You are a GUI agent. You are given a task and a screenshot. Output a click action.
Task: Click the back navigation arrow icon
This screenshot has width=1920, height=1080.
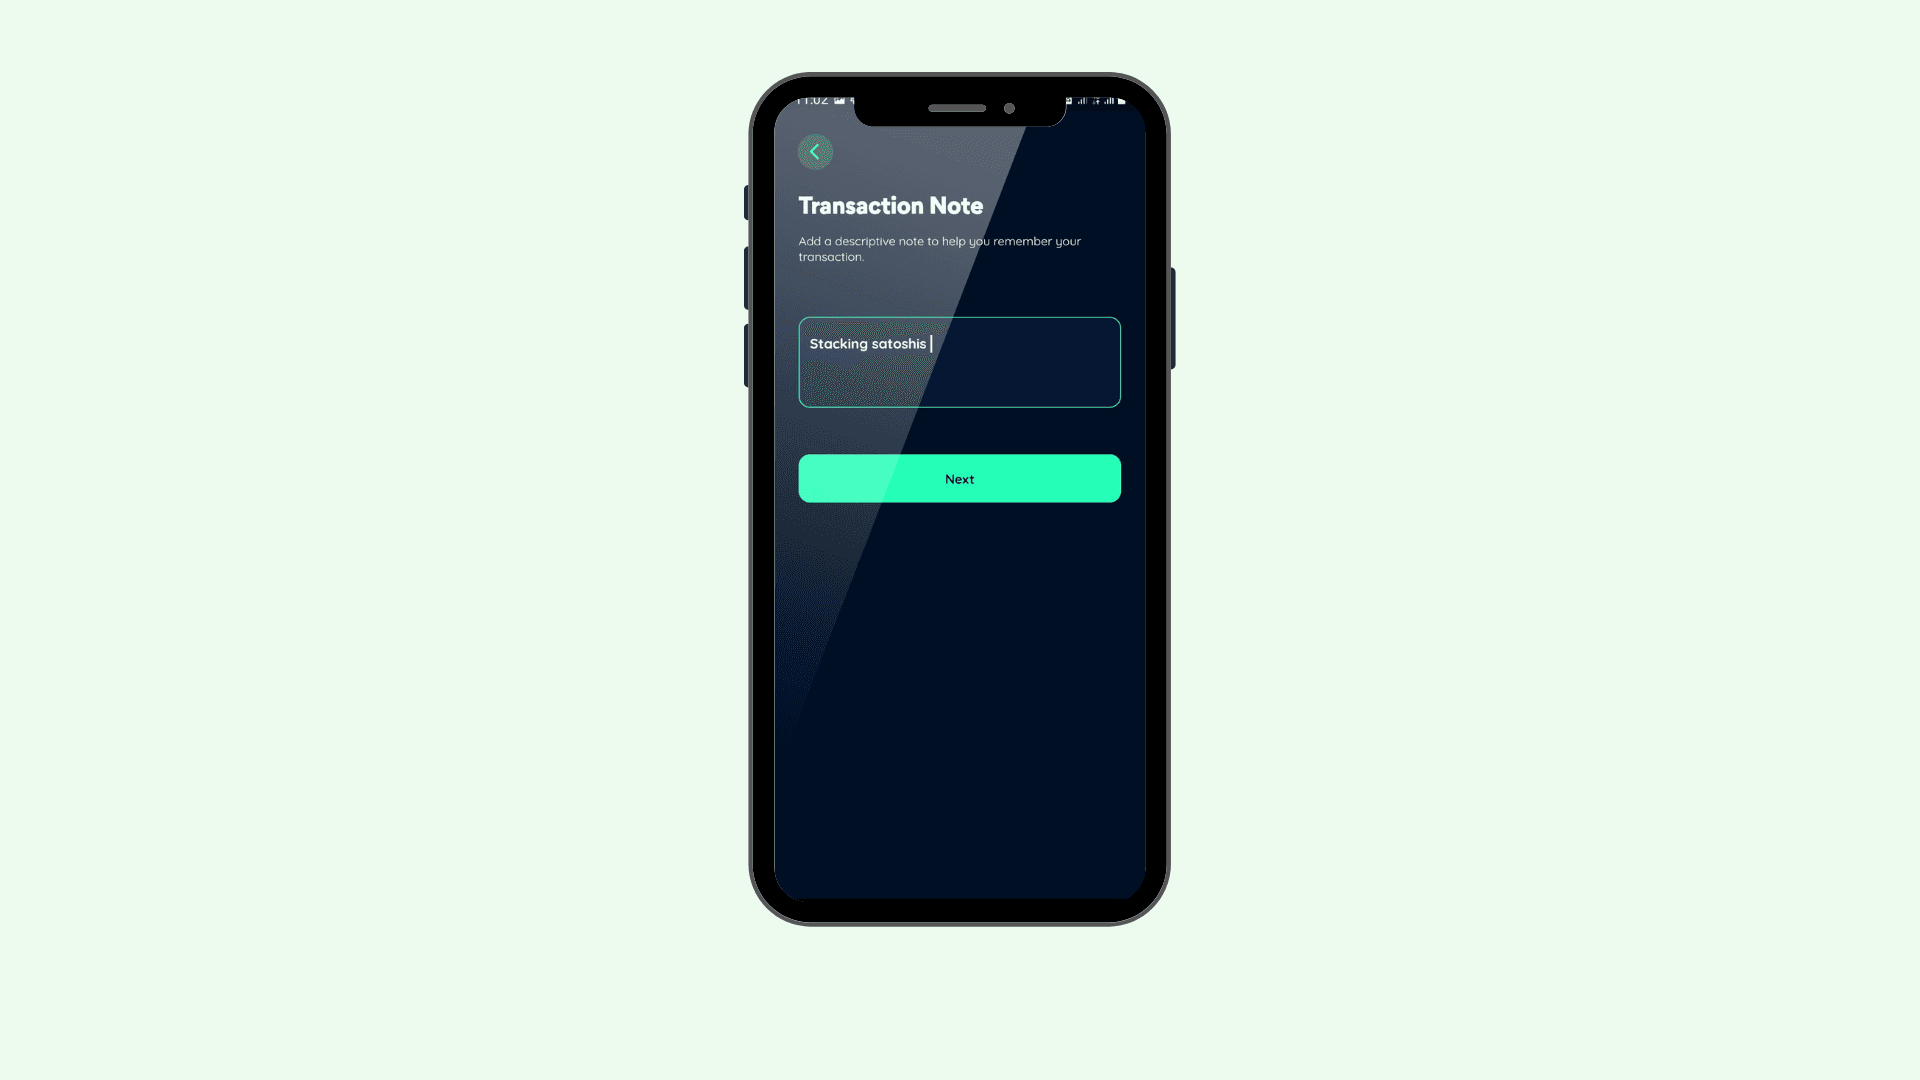pos(815,152)
